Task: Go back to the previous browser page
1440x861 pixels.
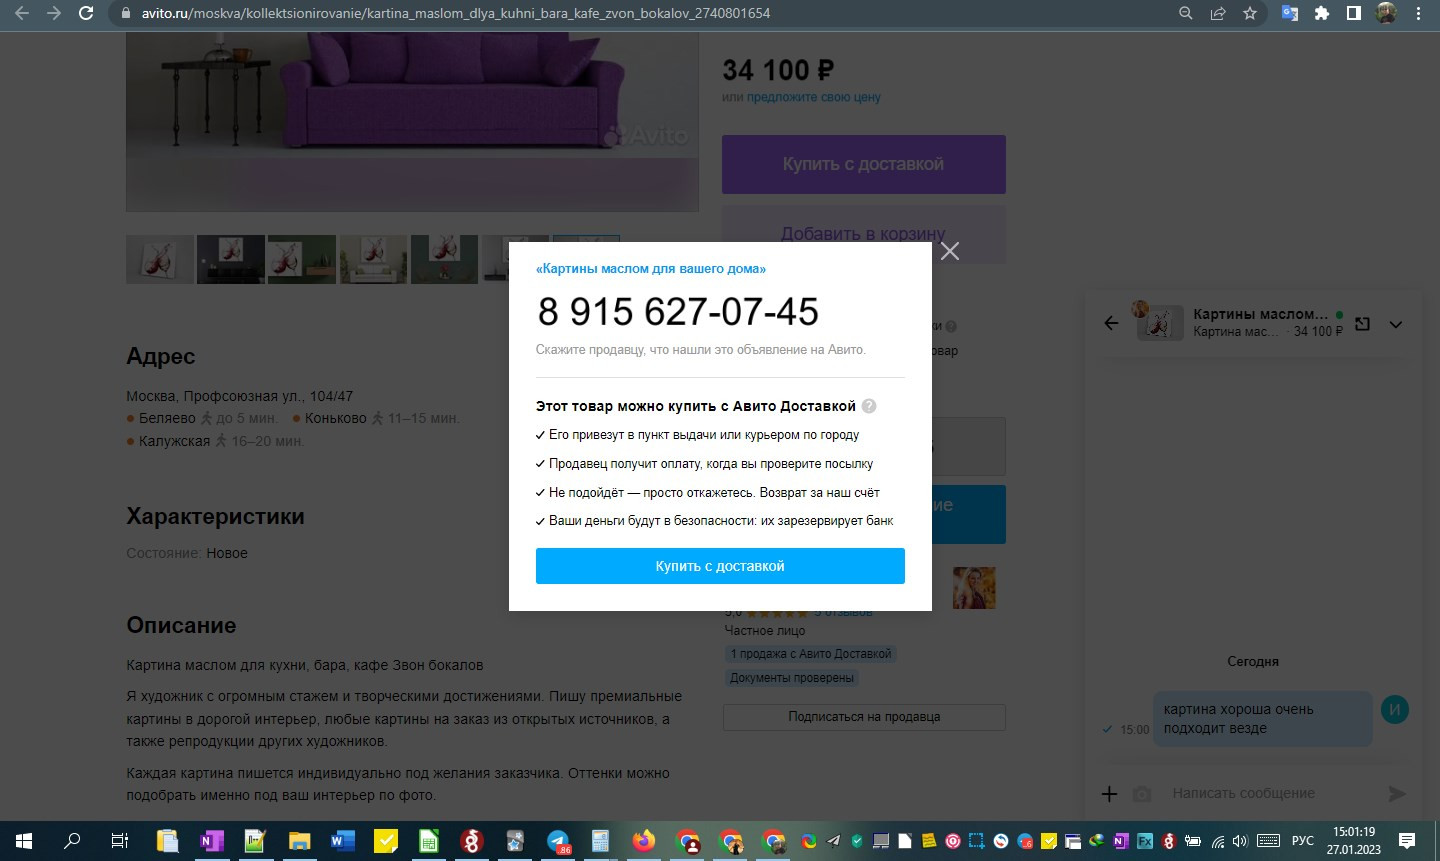Action: pos(21,14)
